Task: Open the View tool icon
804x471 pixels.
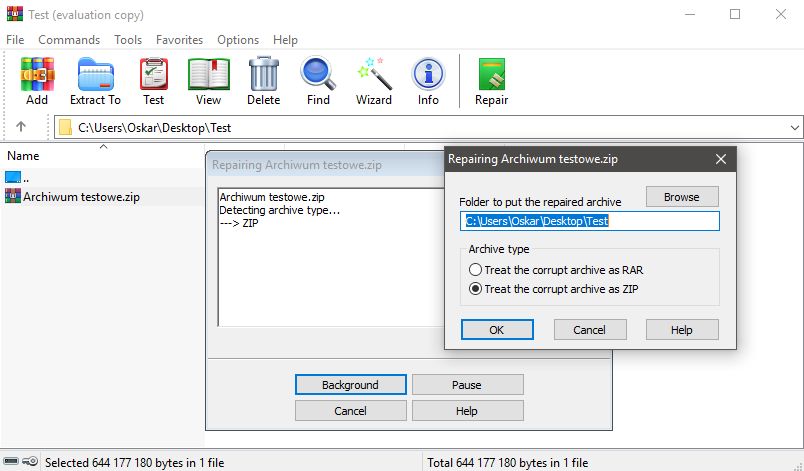Action: [208, 81]
